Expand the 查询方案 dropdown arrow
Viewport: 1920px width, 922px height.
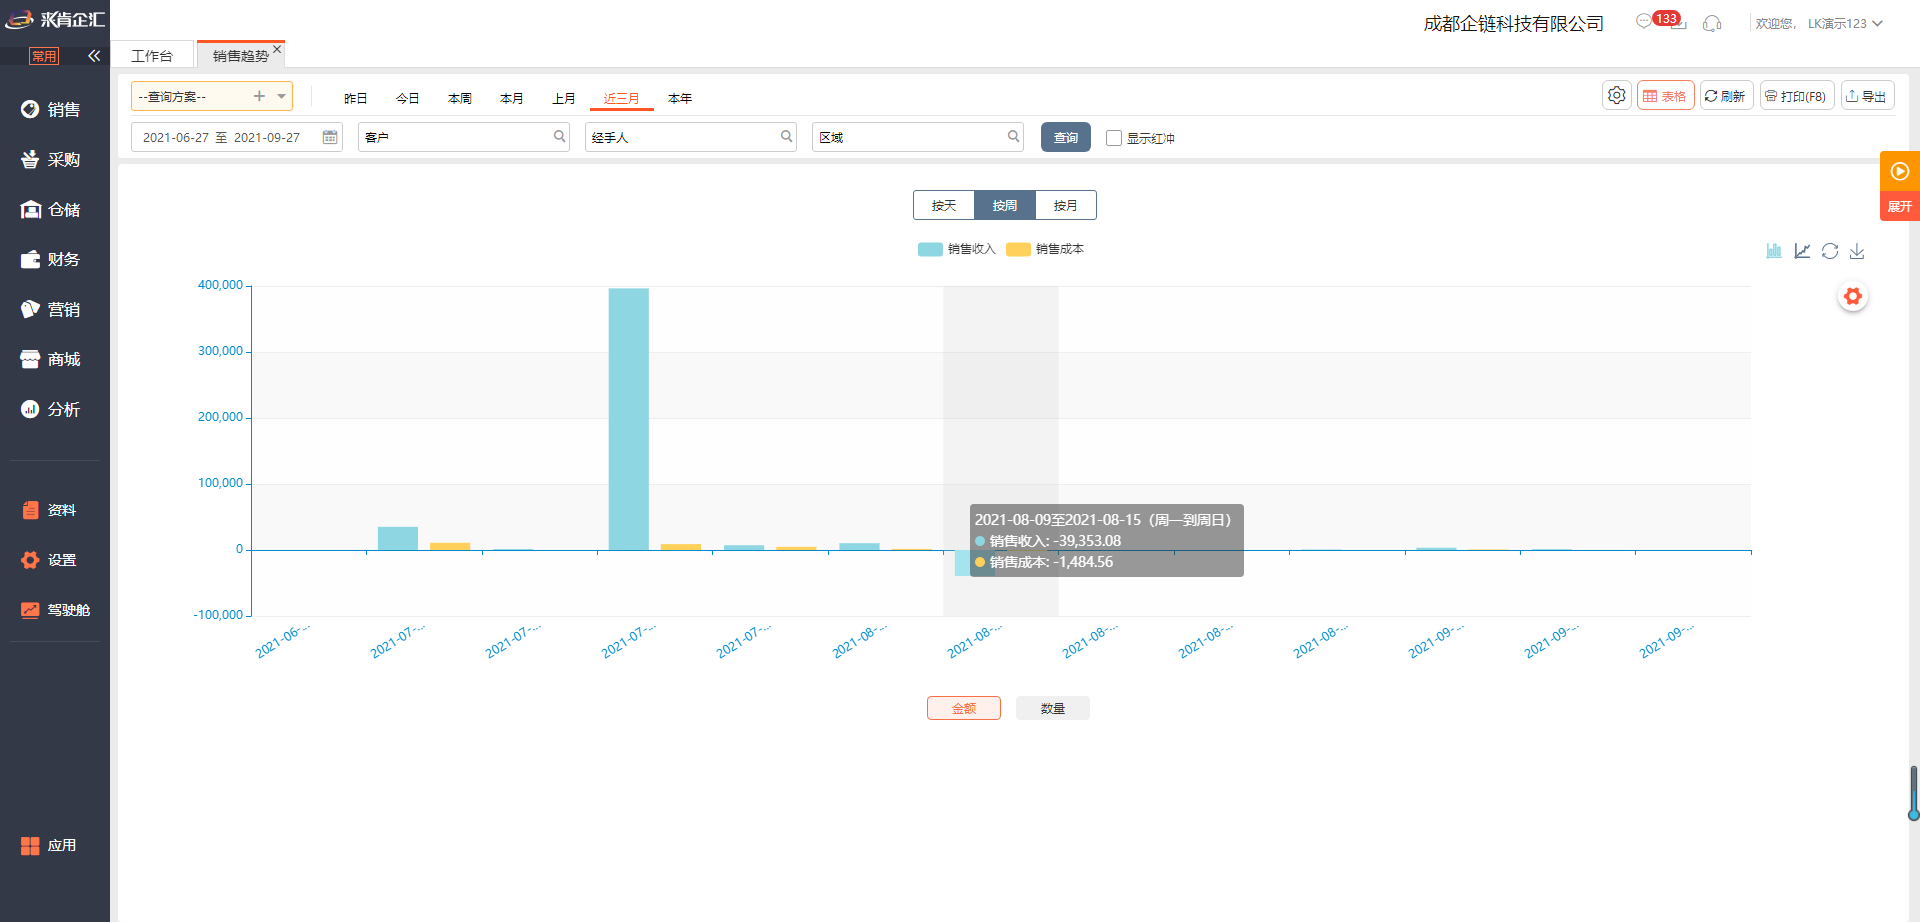282,96
